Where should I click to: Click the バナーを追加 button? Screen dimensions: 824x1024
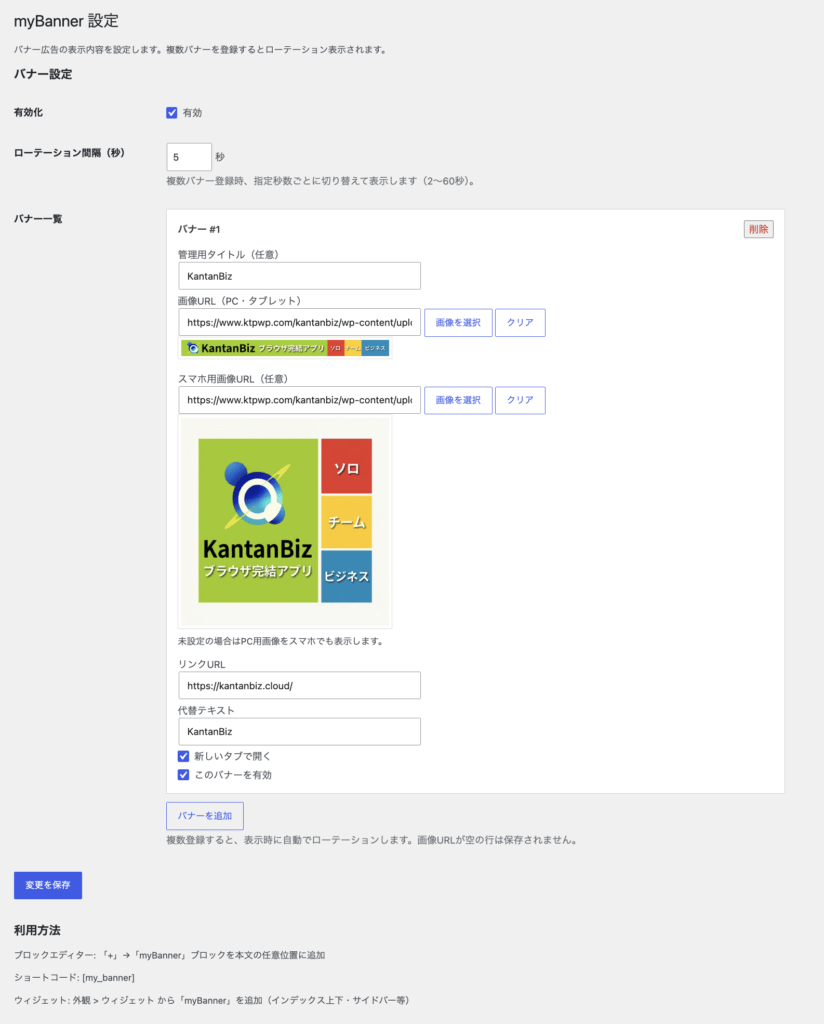pos(205,816)
